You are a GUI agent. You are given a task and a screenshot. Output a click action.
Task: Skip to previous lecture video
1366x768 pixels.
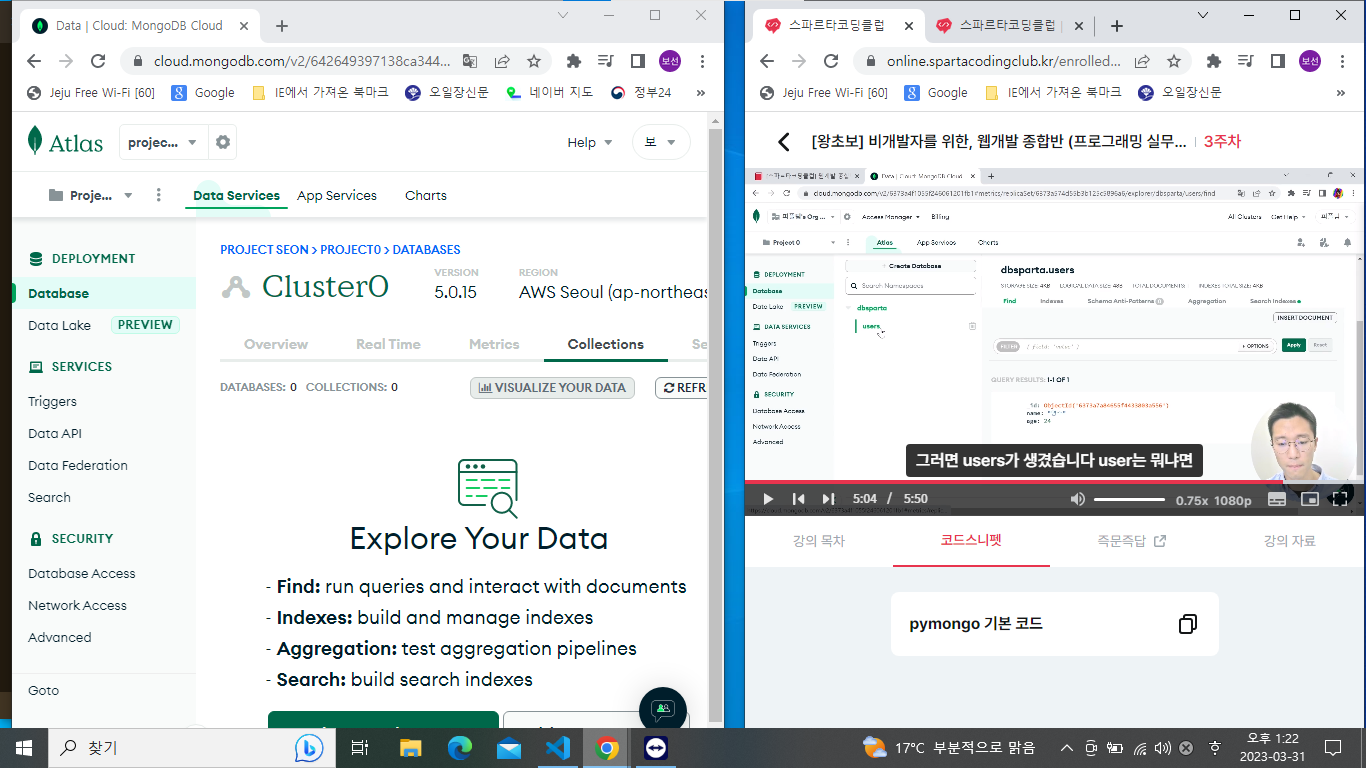[798, 498]
